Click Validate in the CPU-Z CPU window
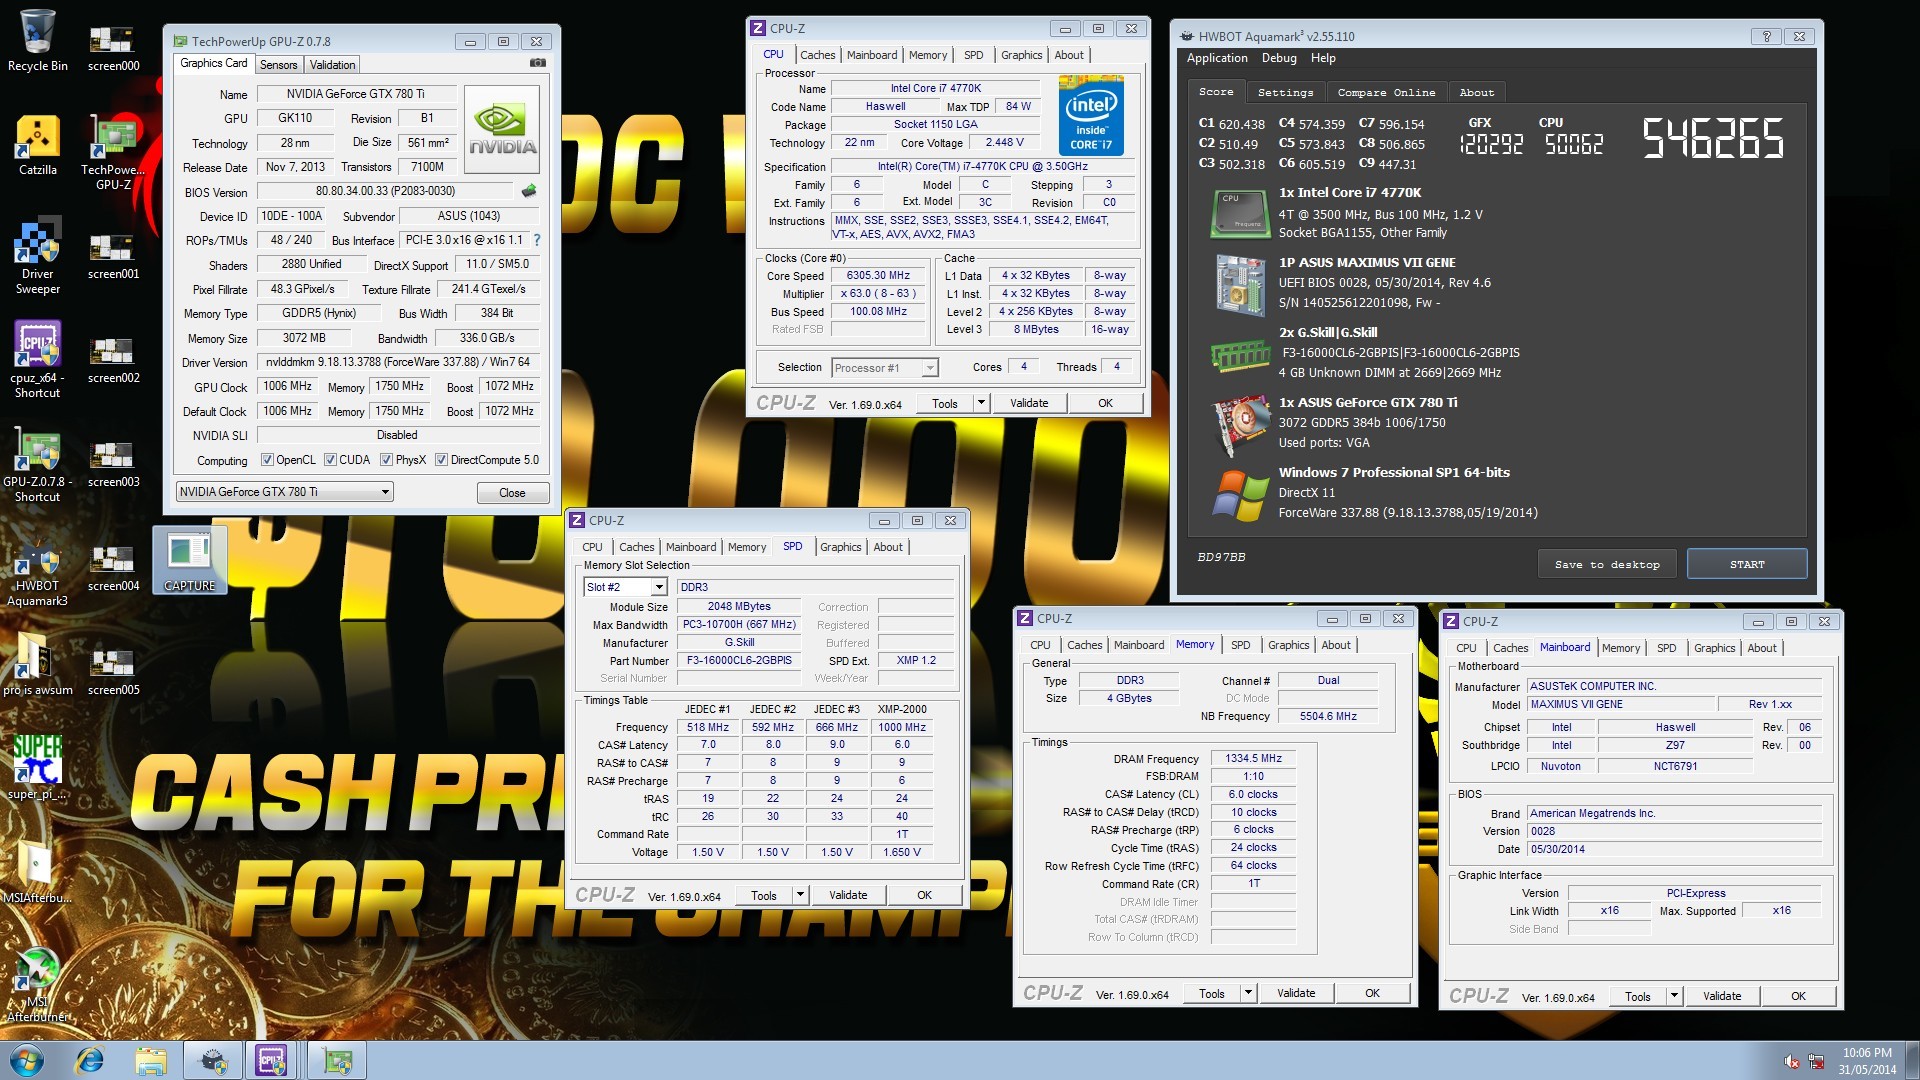The height and width of the screenshot is (1080, 1920). click(1029, 403)
